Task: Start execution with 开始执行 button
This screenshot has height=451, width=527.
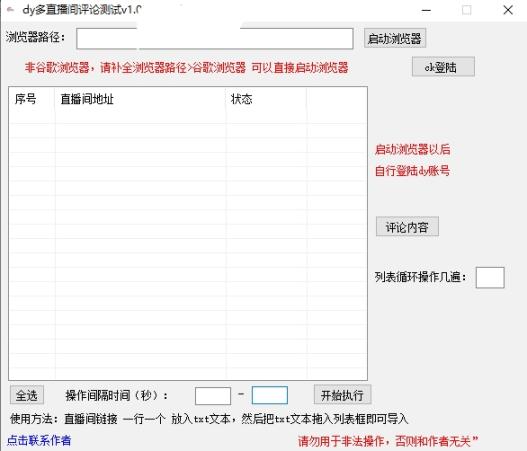Action: pyautogui.click(x=342, y=395)
